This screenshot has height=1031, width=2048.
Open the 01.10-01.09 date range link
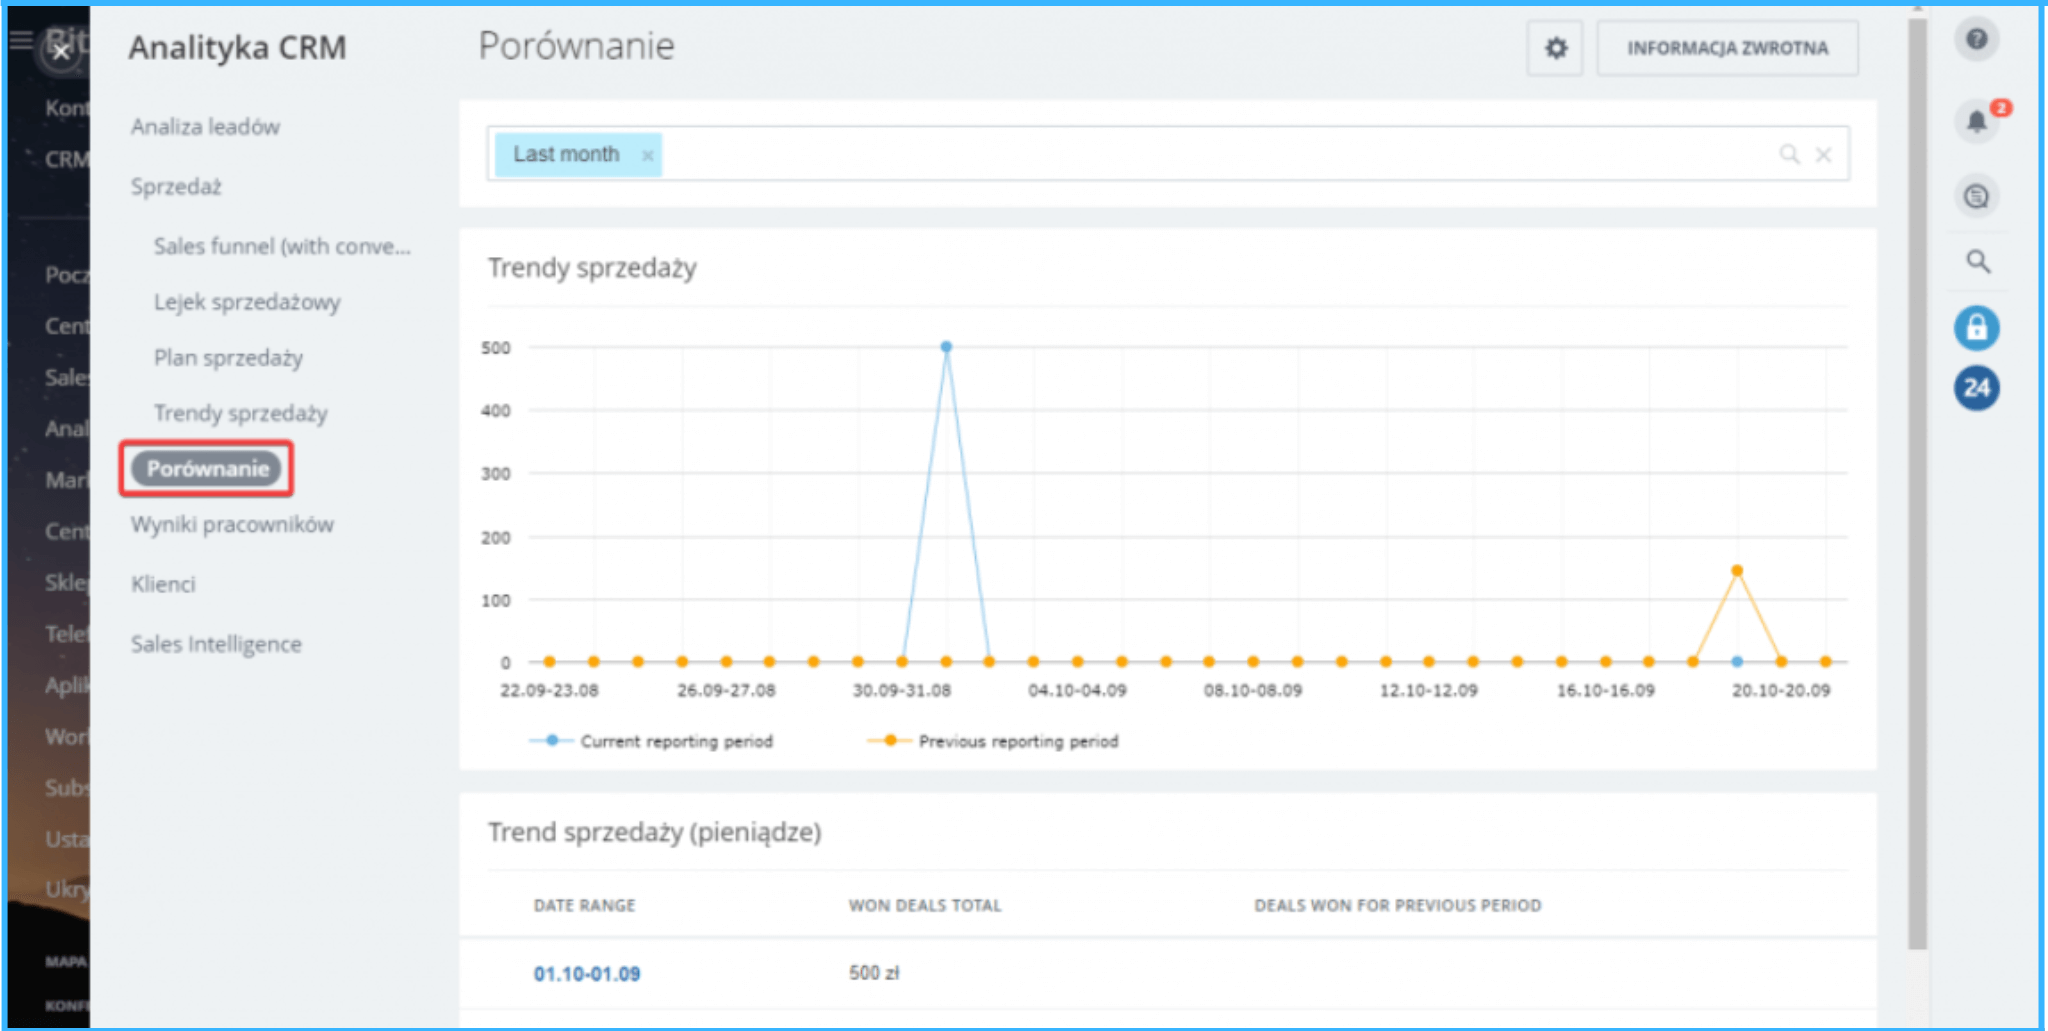587,974
